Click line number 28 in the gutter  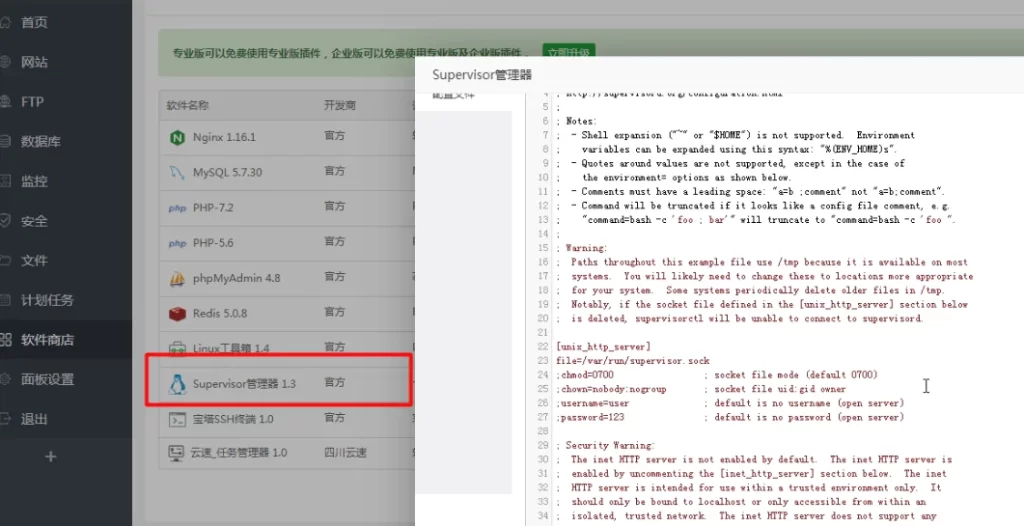542,431
